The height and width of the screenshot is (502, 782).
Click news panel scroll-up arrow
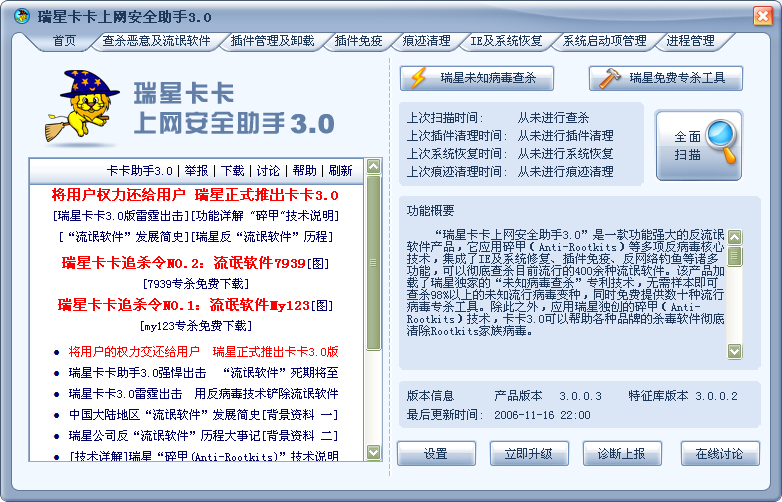[x=374, y=167]
